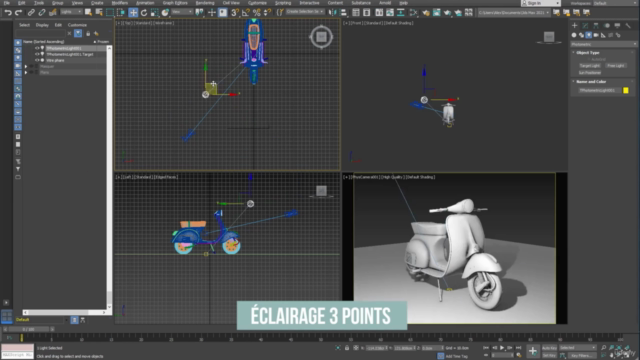640x360 pixels.
Task: Open the Scene Explorer Display menu
Action: [x=42, y=25]
